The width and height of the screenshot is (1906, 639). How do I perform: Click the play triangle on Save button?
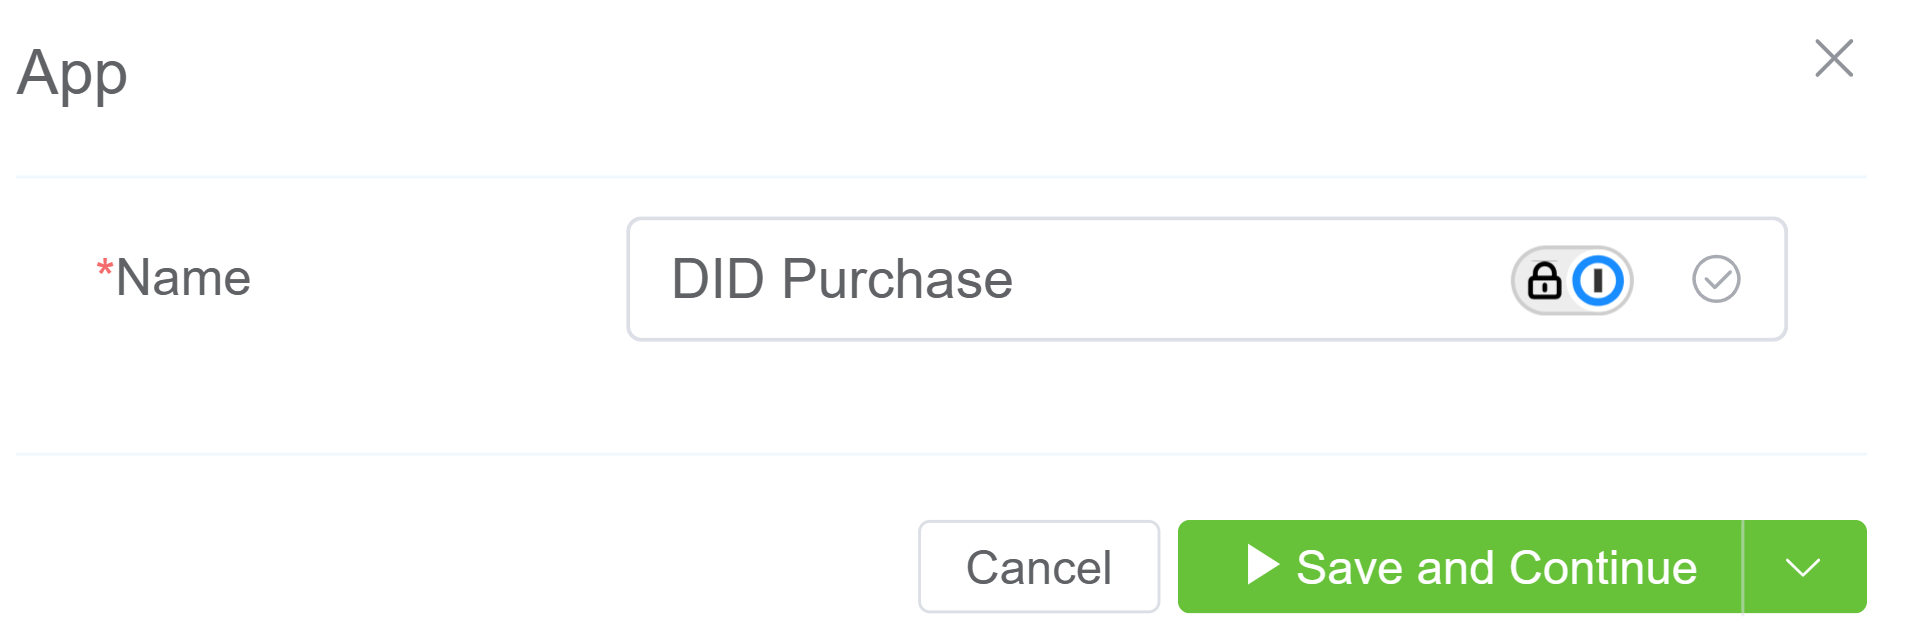click(x=1263, y=565)
